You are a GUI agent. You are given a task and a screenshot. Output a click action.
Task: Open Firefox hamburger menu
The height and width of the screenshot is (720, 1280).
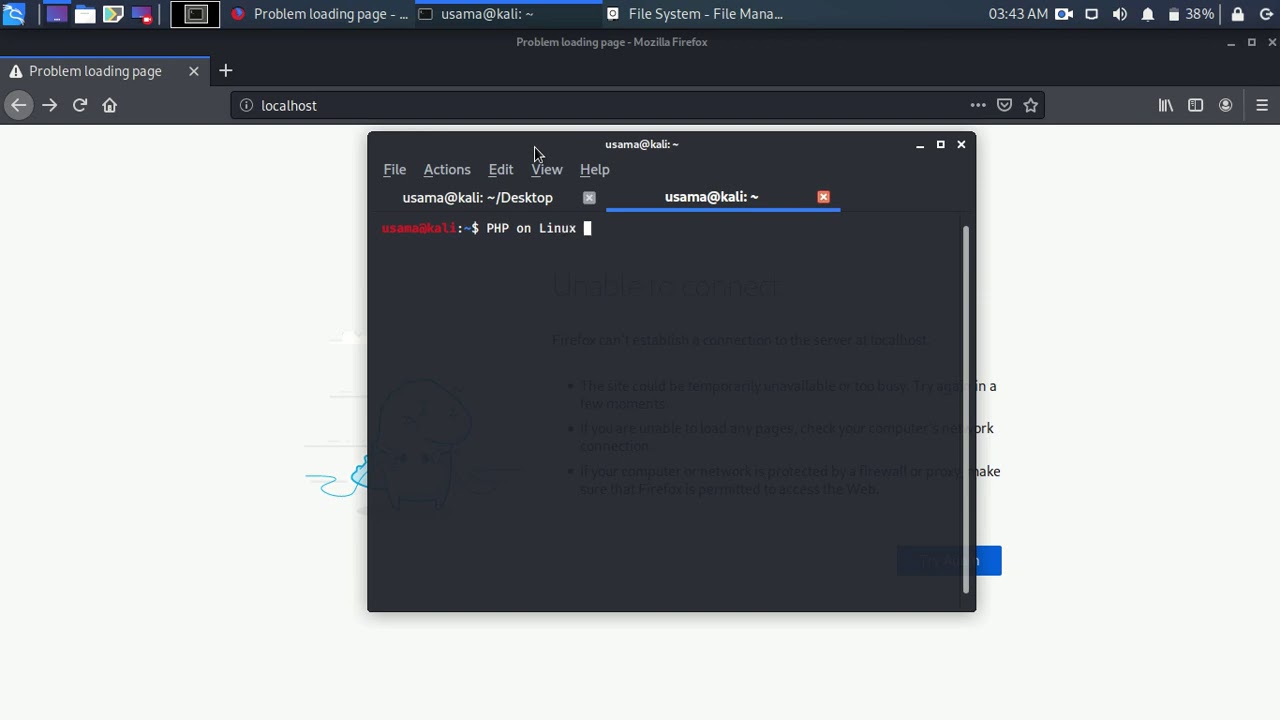point(1262,105)
